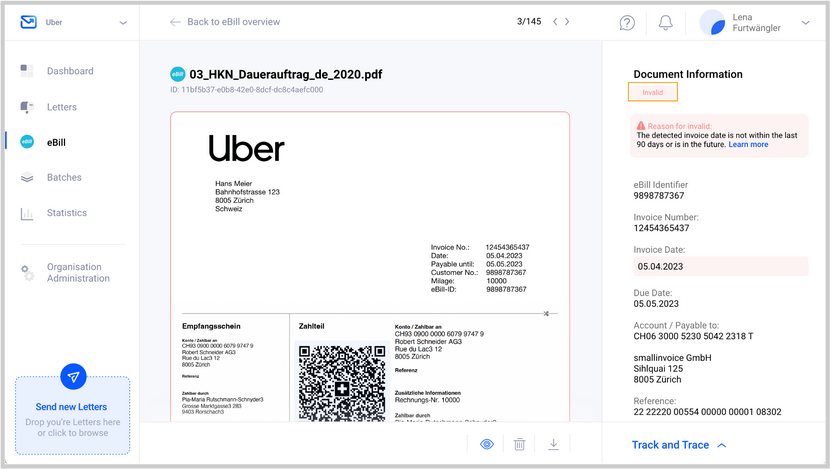Download the document with the download icon
This screenshot has width=831, height=471.
tap(553, 444)
